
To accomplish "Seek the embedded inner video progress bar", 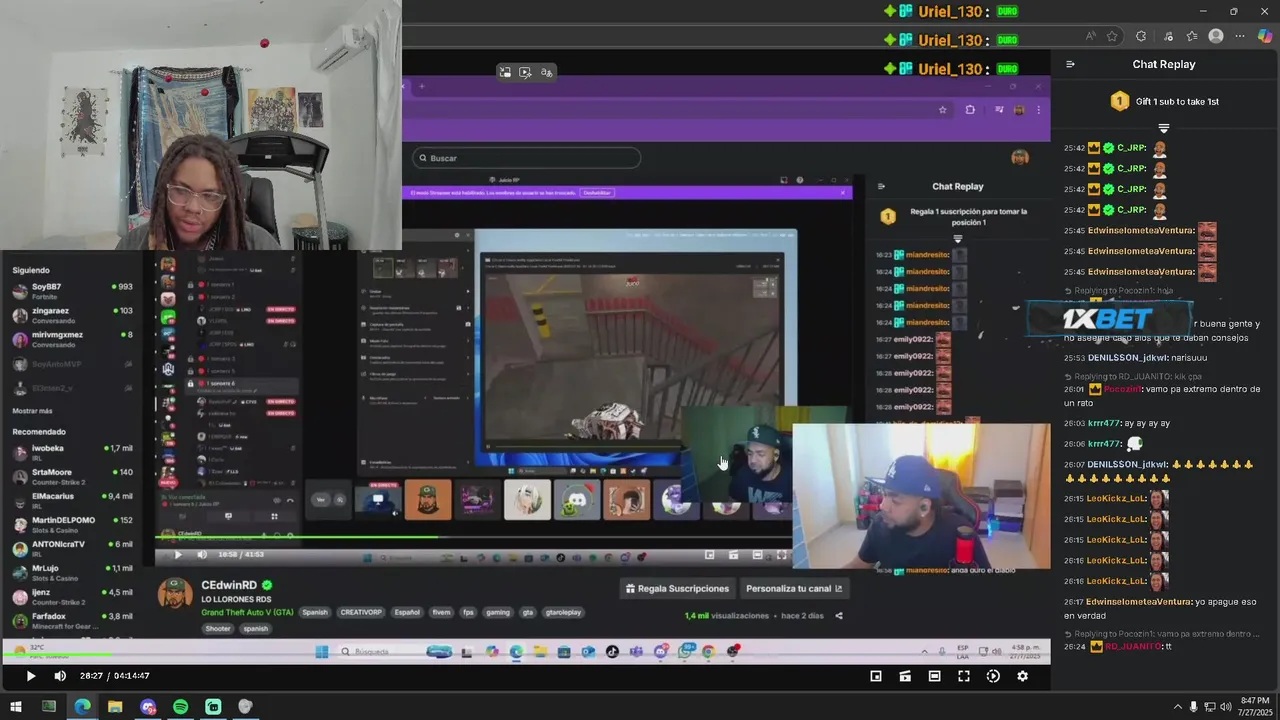I will point(473,537).
